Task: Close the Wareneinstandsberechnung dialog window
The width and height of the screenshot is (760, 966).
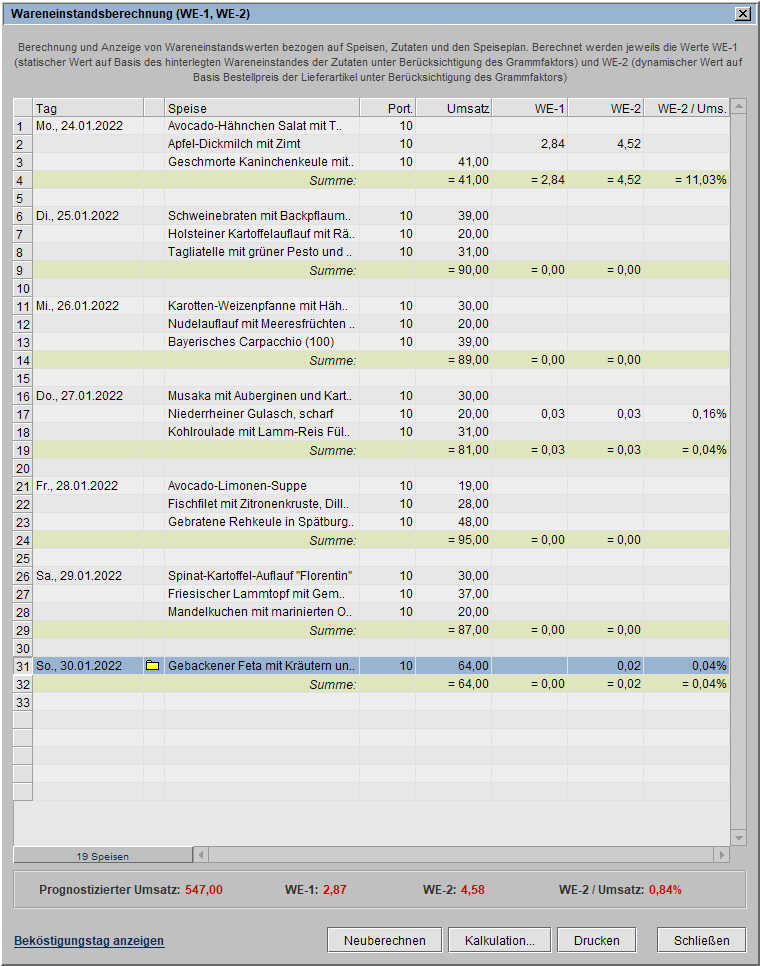Action: click(x=742, y=14)
